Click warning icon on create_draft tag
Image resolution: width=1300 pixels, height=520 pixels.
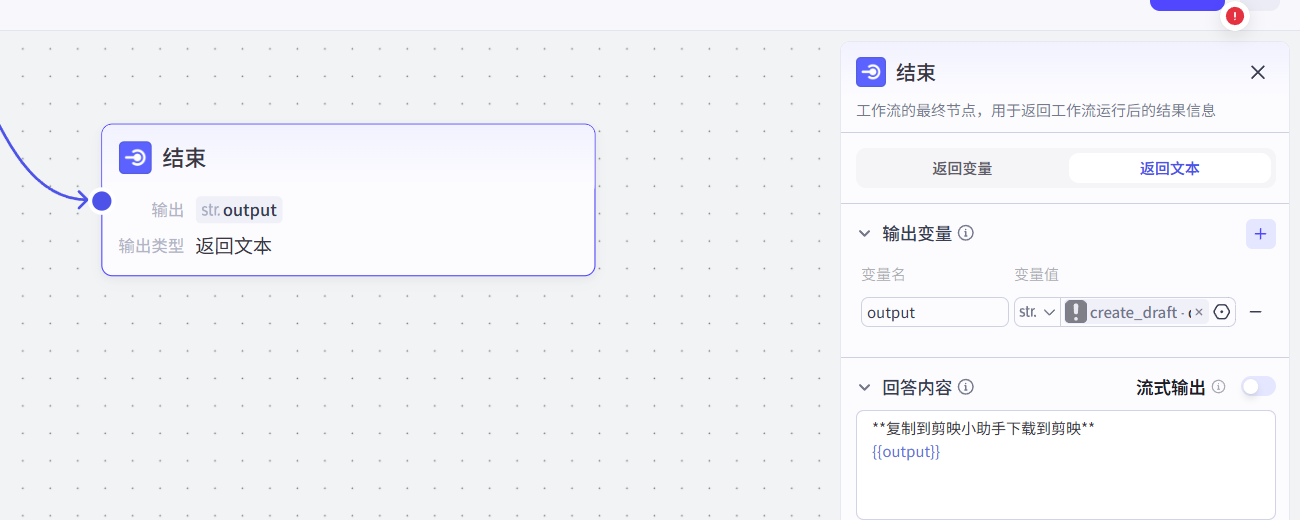pyautogui.click(x=1076, y=312)
